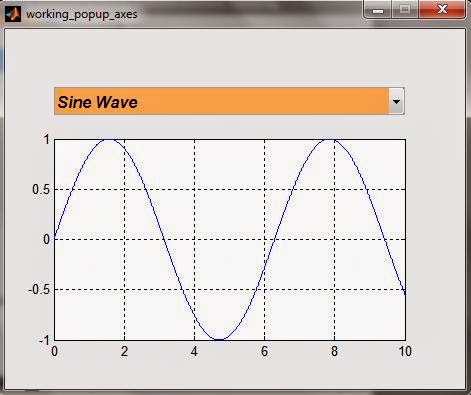Minimize the working_popup_axes window
The width and height of the screenshot is (471, 395).
click(x=378, y=9)
